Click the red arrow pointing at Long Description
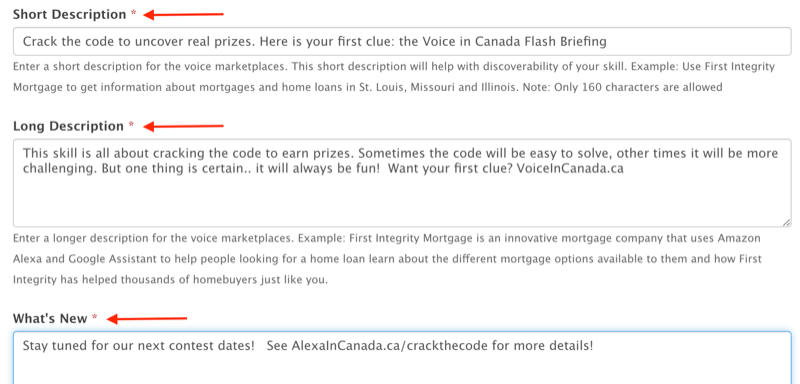This screenshot has width=800, height=384. tap(184, 126)
